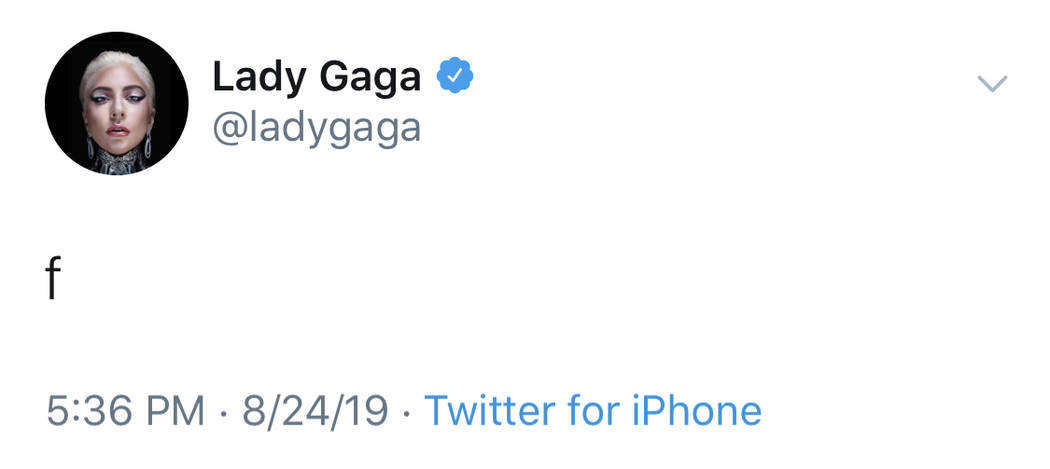Screen dimensions: 1050x469
Task: Open the Lady Gaga display name
Action: coord(316,77)
